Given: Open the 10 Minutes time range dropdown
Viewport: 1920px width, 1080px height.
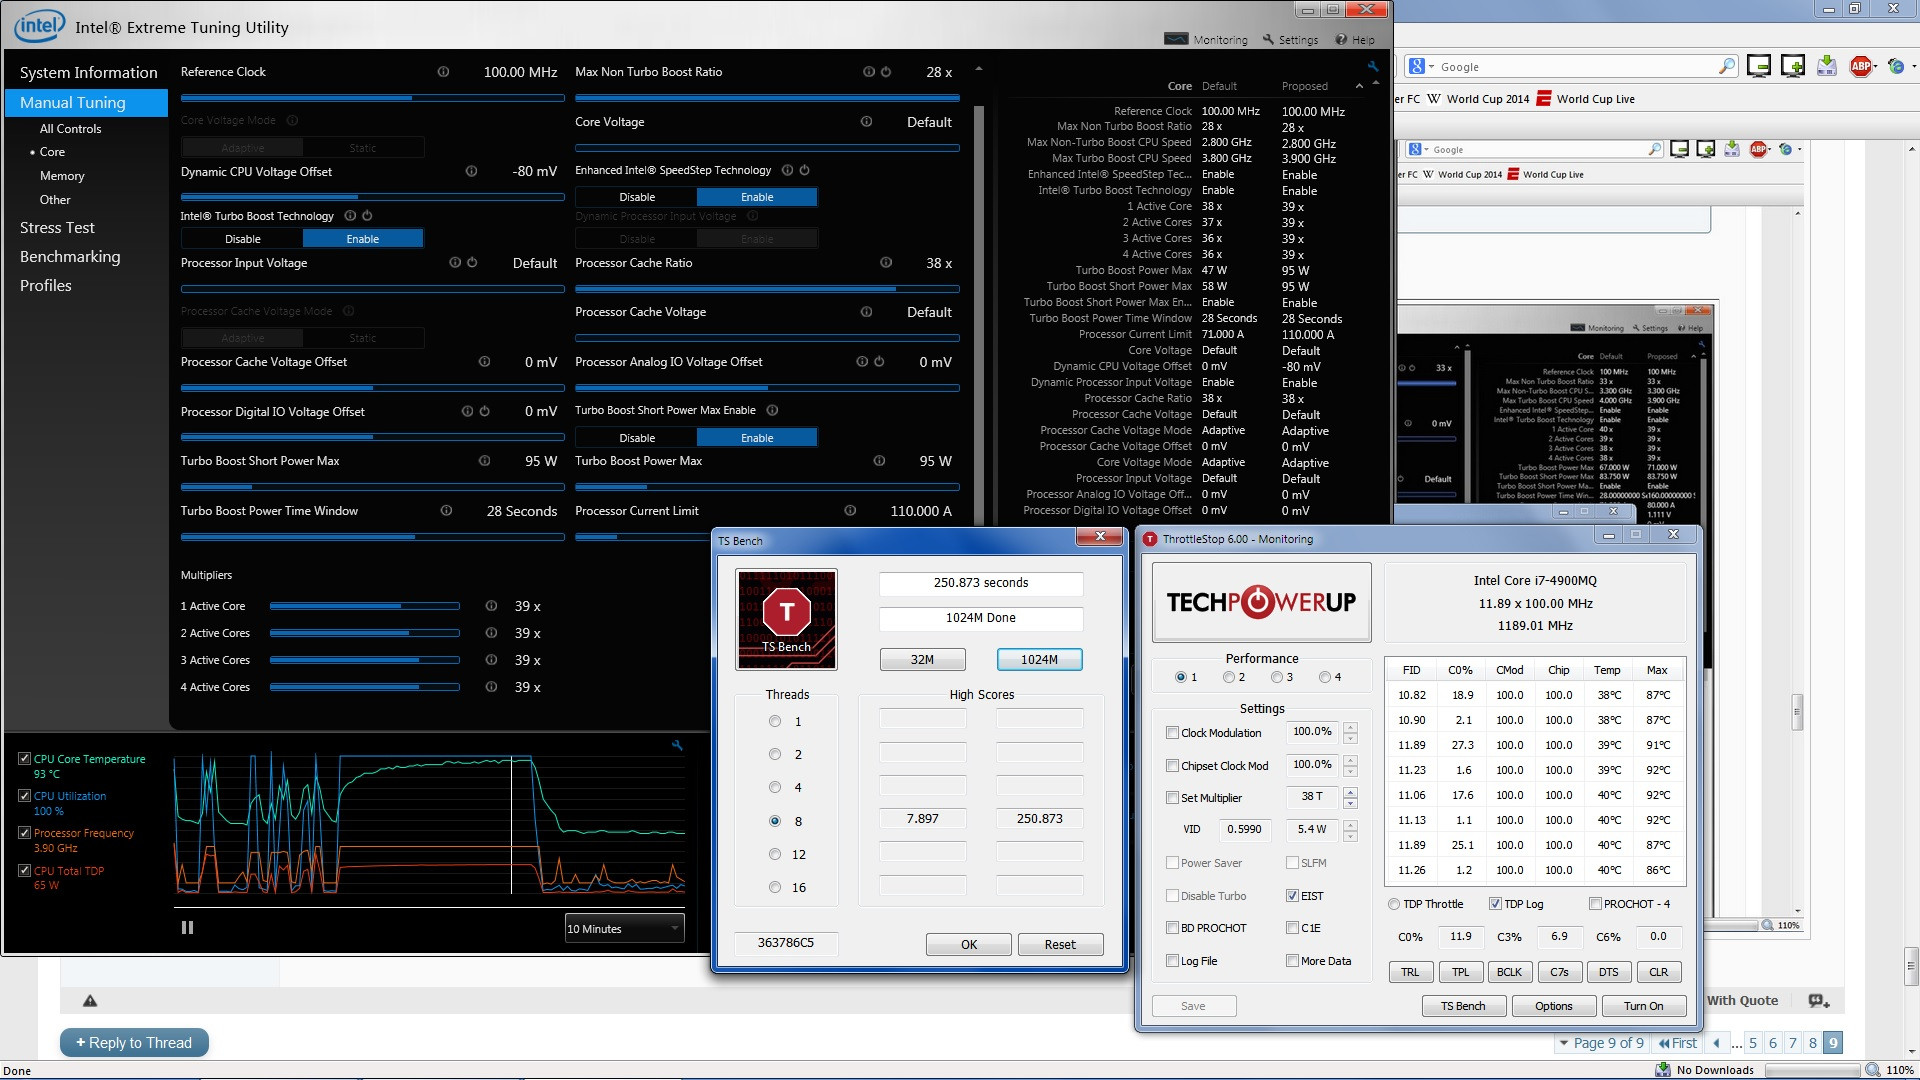Looking at the screenshot, I should tap(625, 929).
